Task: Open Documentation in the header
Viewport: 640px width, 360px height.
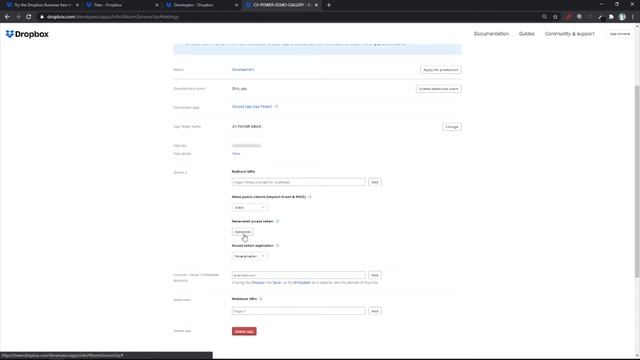Action: coord(491,34)
